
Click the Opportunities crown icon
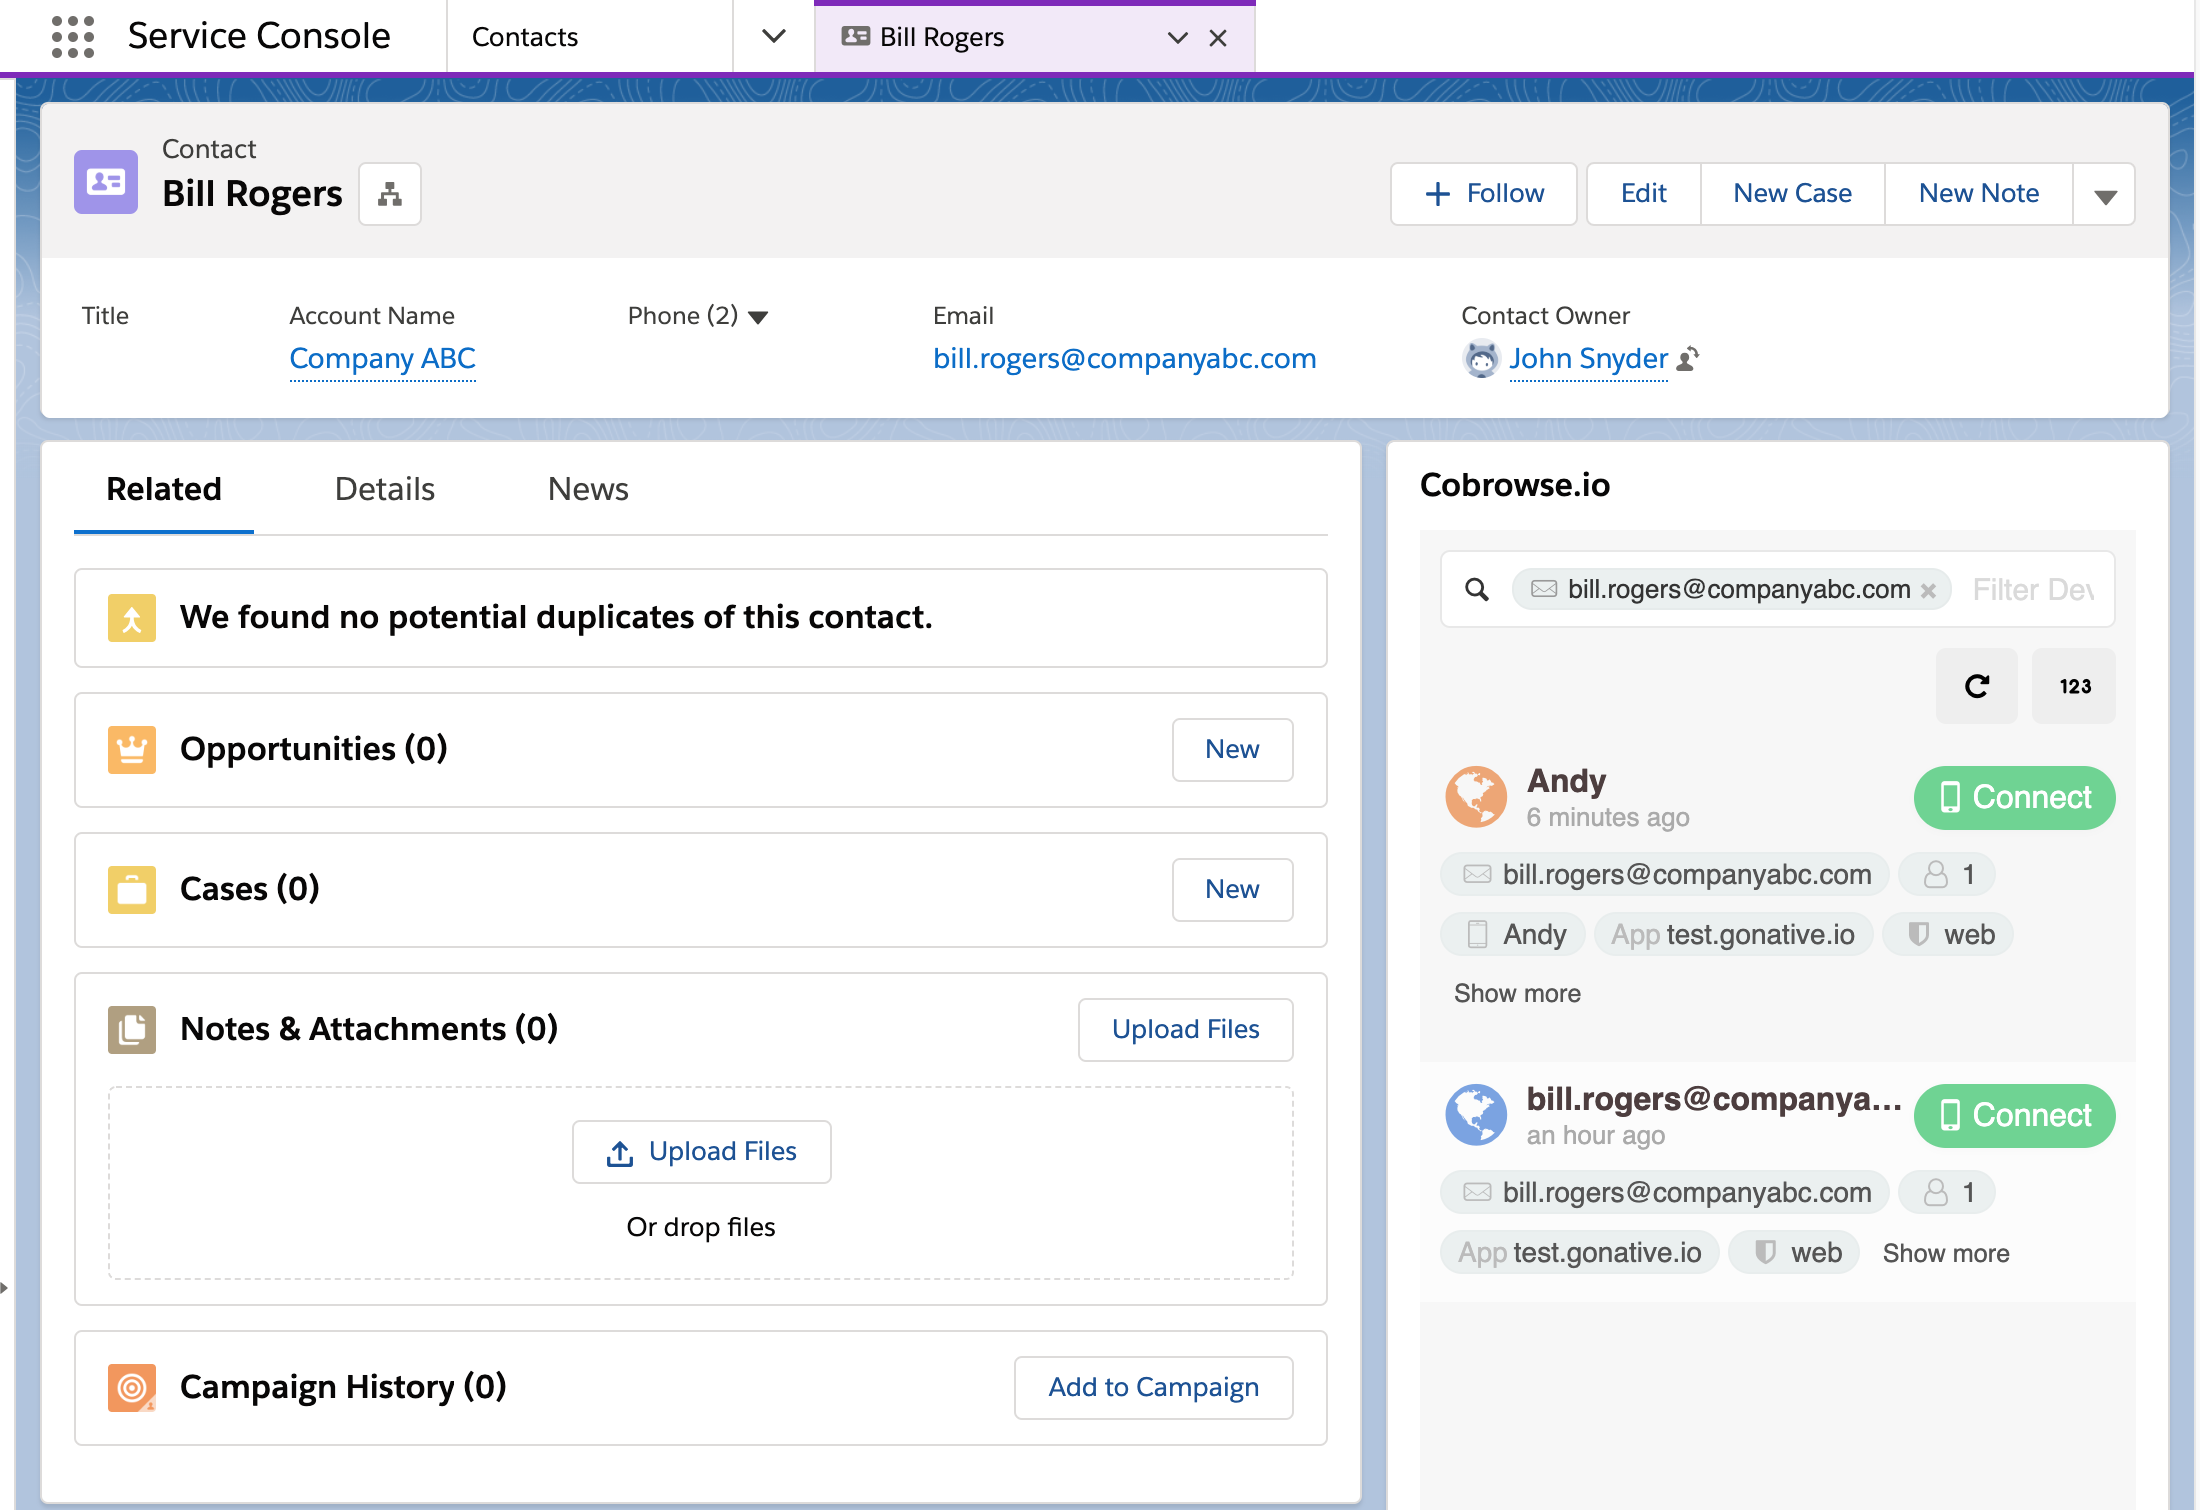132,750
